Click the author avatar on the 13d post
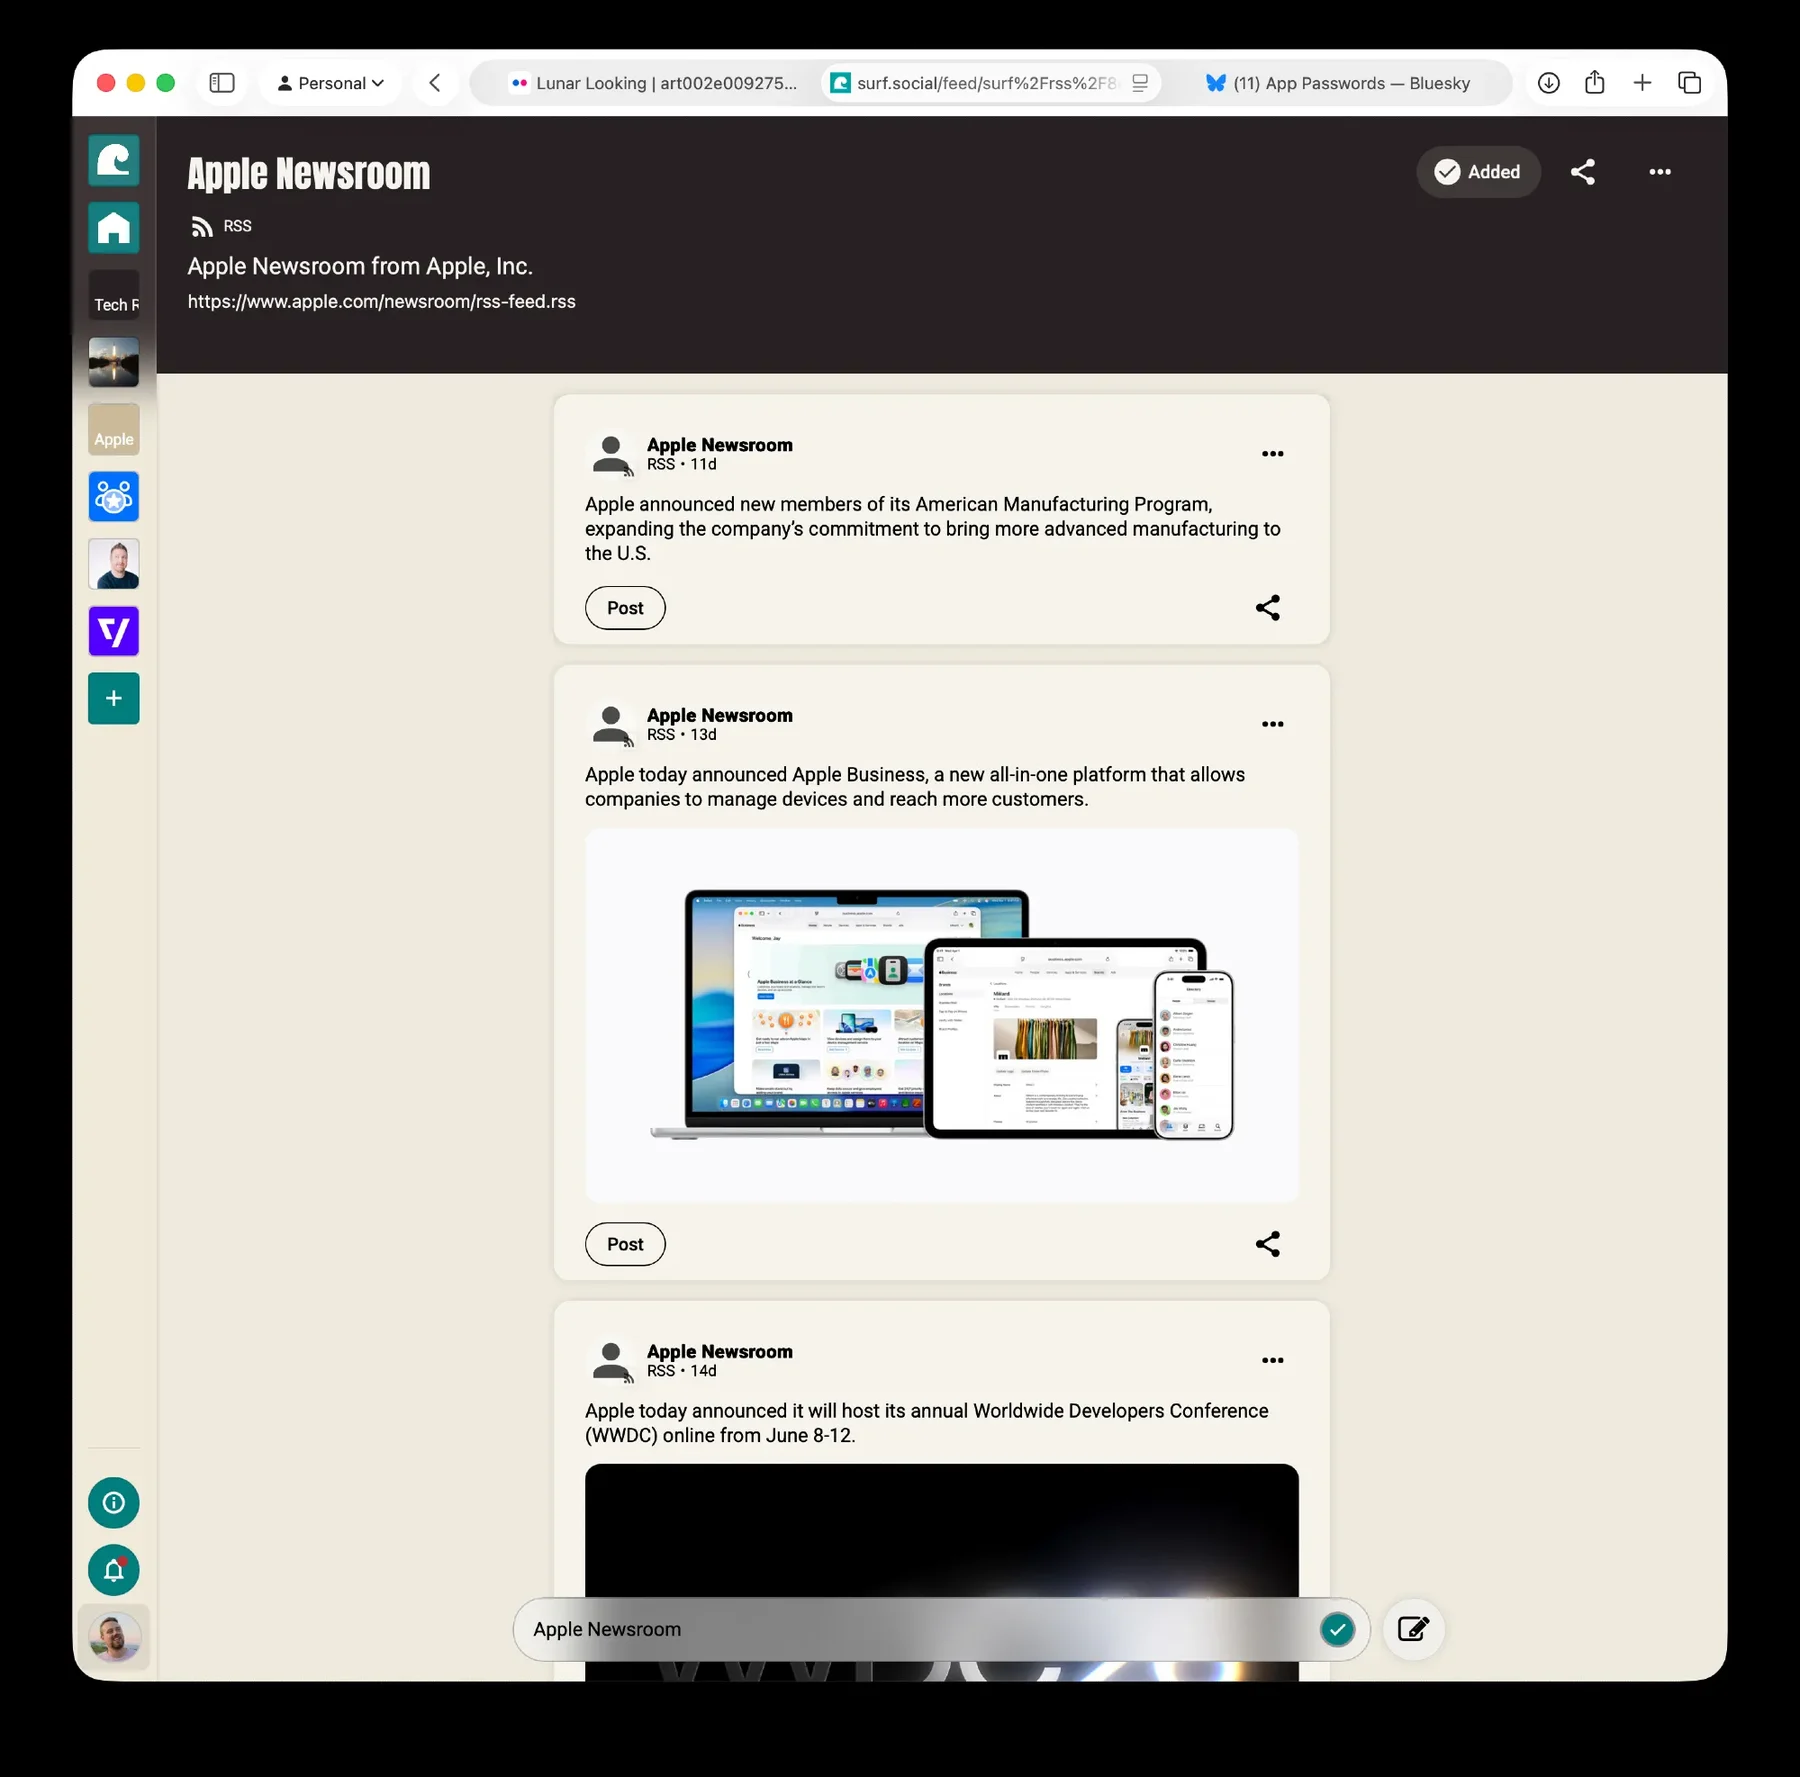This screenshot has height=1777, width=1800. click(611, 725)
